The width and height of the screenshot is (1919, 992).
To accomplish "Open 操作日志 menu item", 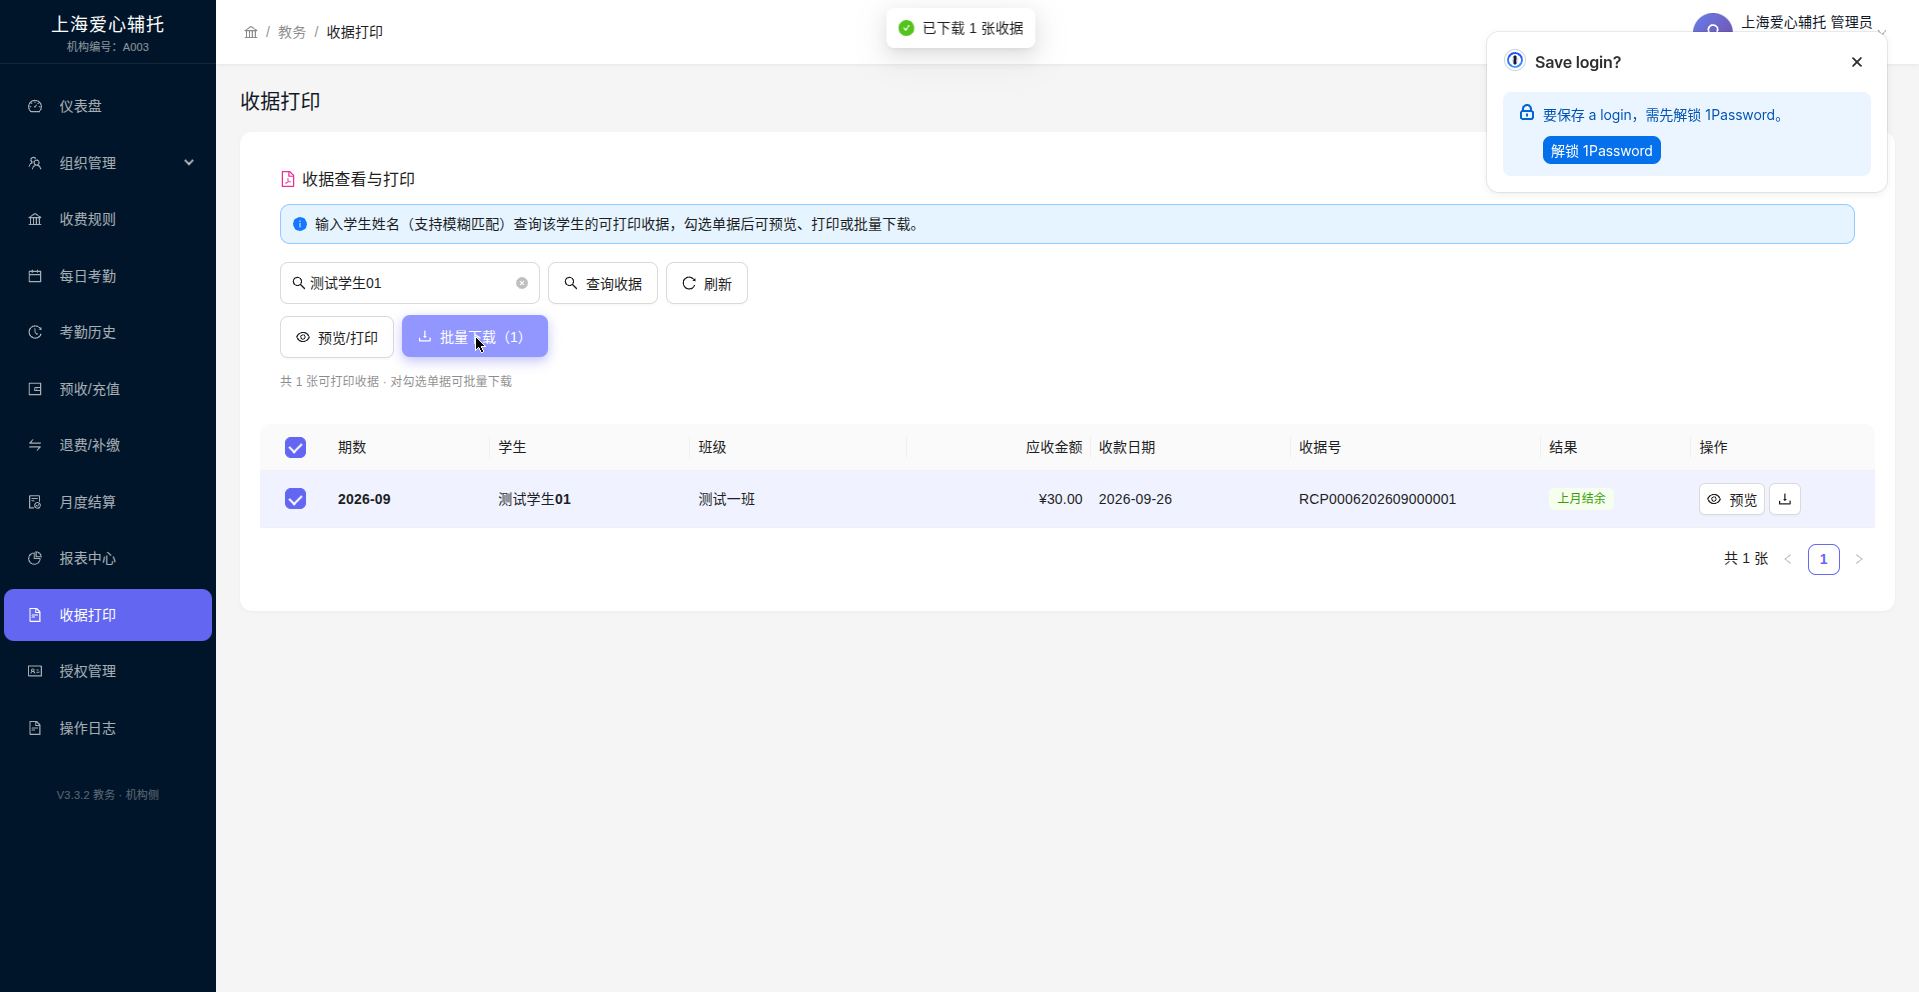I will [108, 728].
